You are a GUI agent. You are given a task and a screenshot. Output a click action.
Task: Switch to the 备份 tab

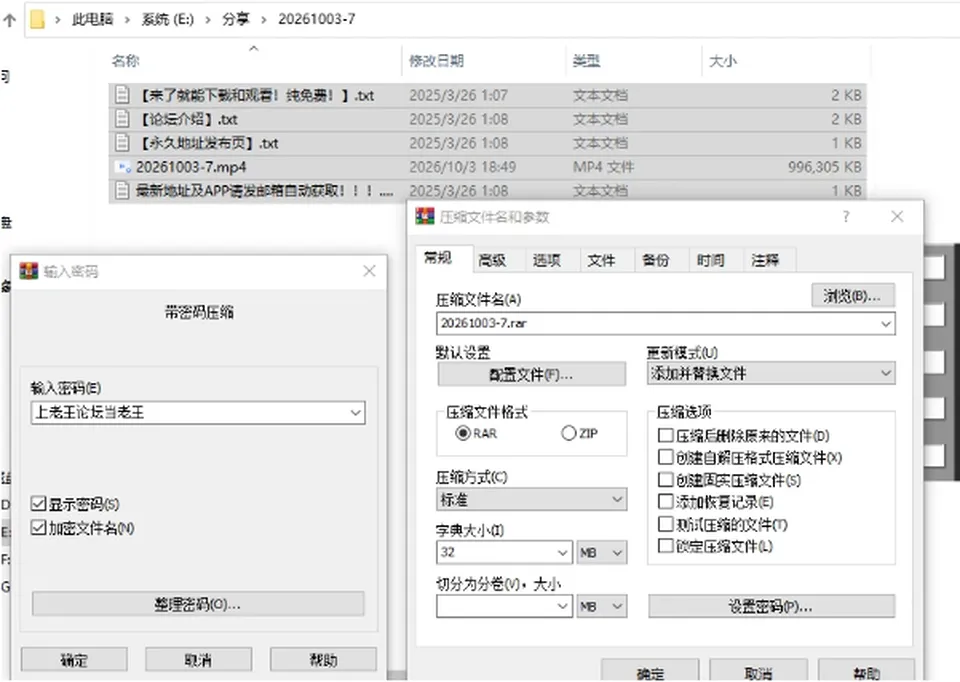click(x=656, y=261)
